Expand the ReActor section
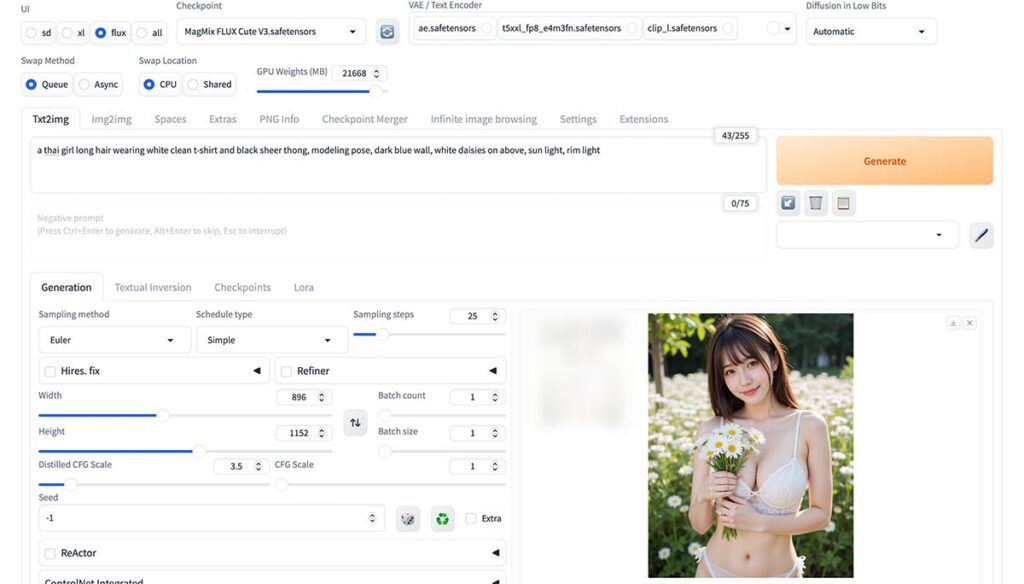 pos(496,553)
